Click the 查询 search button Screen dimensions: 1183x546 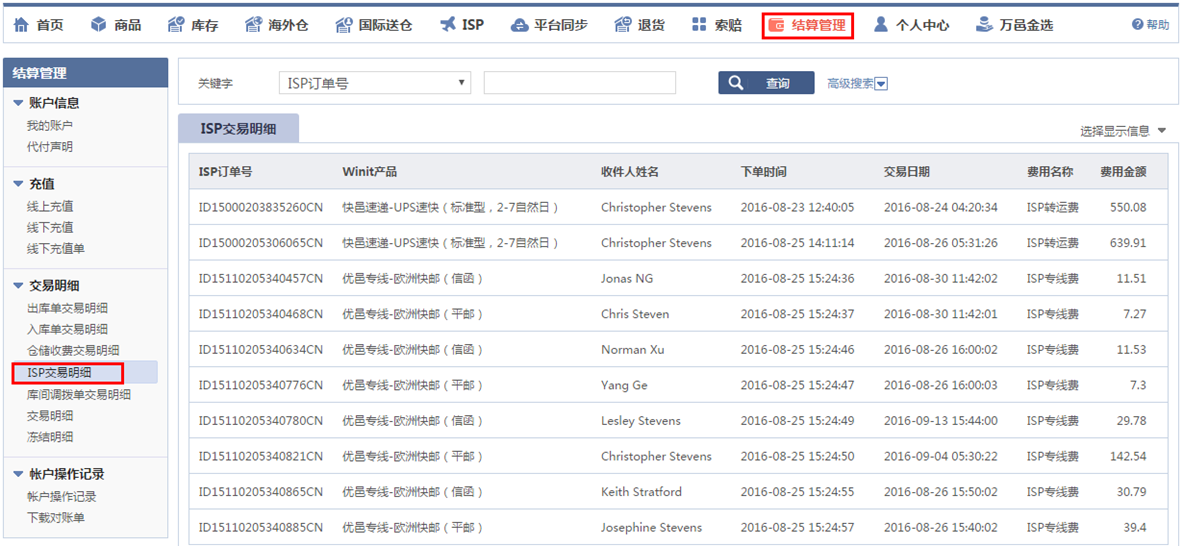pyautogui.click(x=766, y=83)
